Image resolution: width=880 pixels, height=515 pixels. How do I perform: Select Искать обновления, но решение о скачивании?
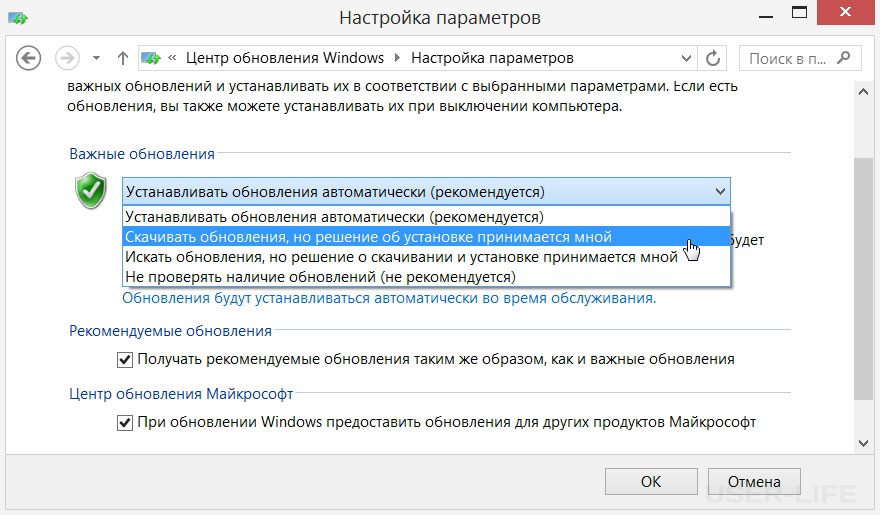427,257
